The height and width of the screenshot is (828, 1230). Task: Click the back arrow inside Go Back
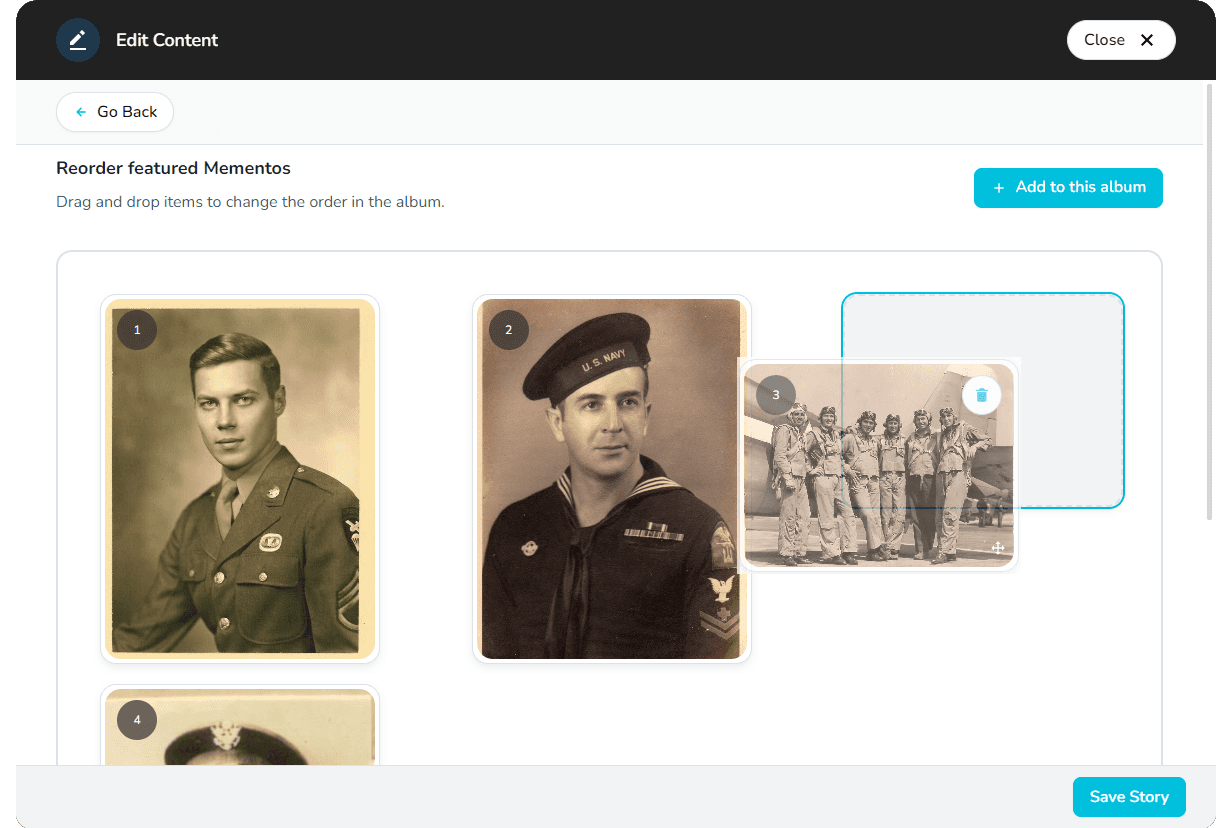(79, 112)
